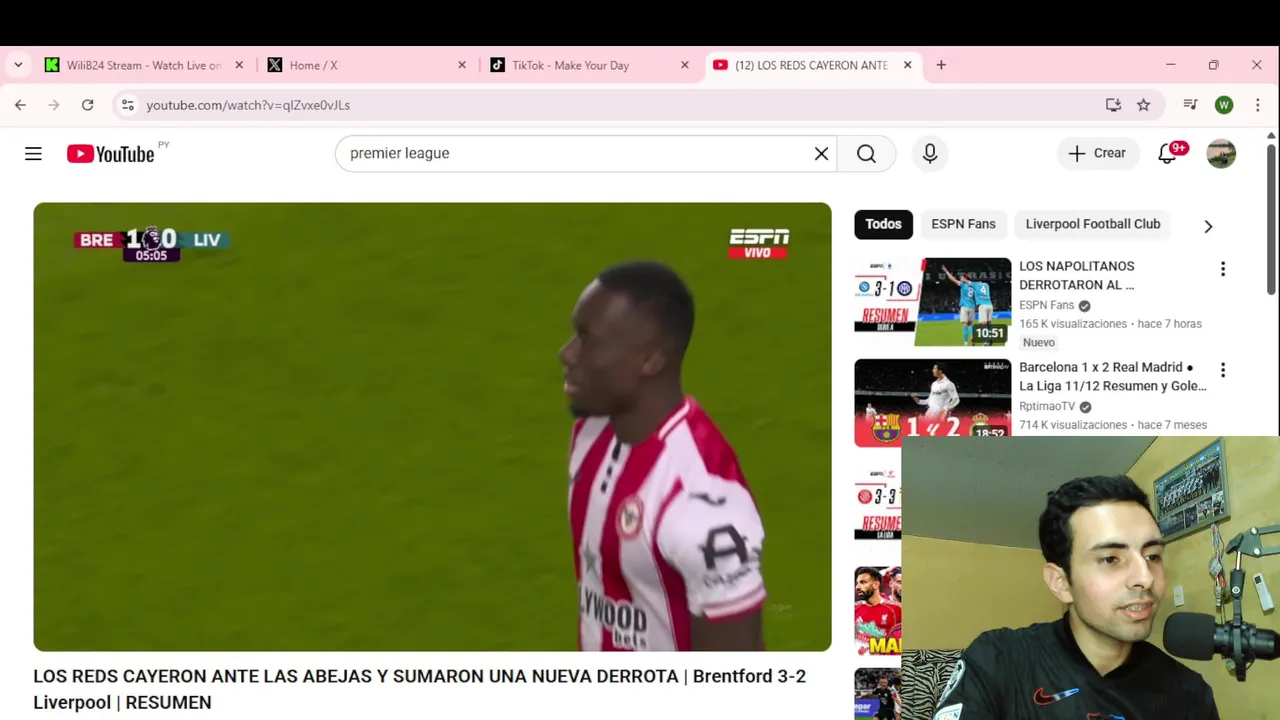Bookmark this page with star icon
The image size is (1280, 720).
[x=1143, y=105]
